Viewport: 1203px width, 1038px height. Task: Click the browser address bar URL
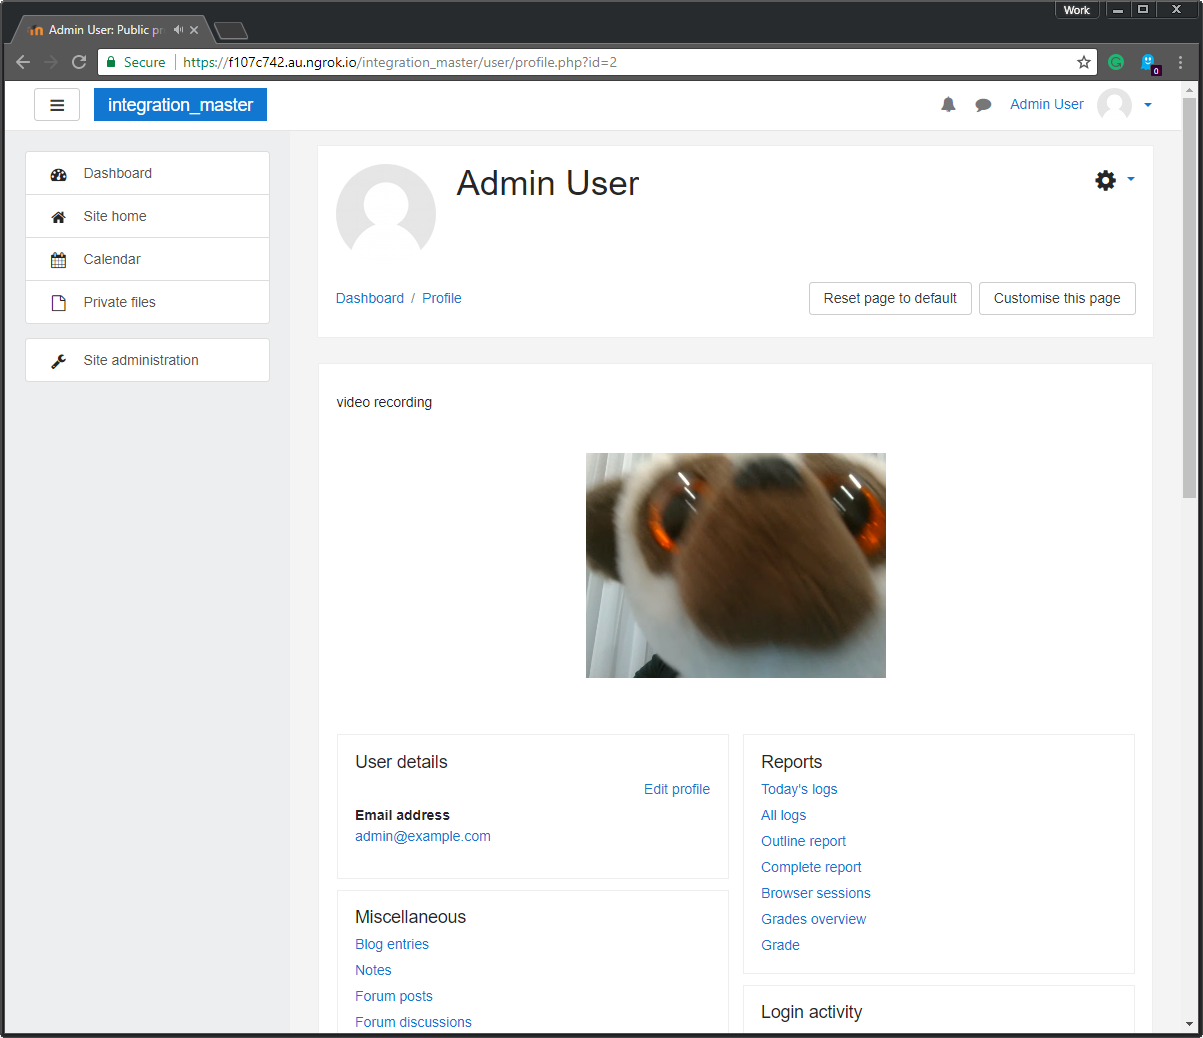tap(400, 62)
